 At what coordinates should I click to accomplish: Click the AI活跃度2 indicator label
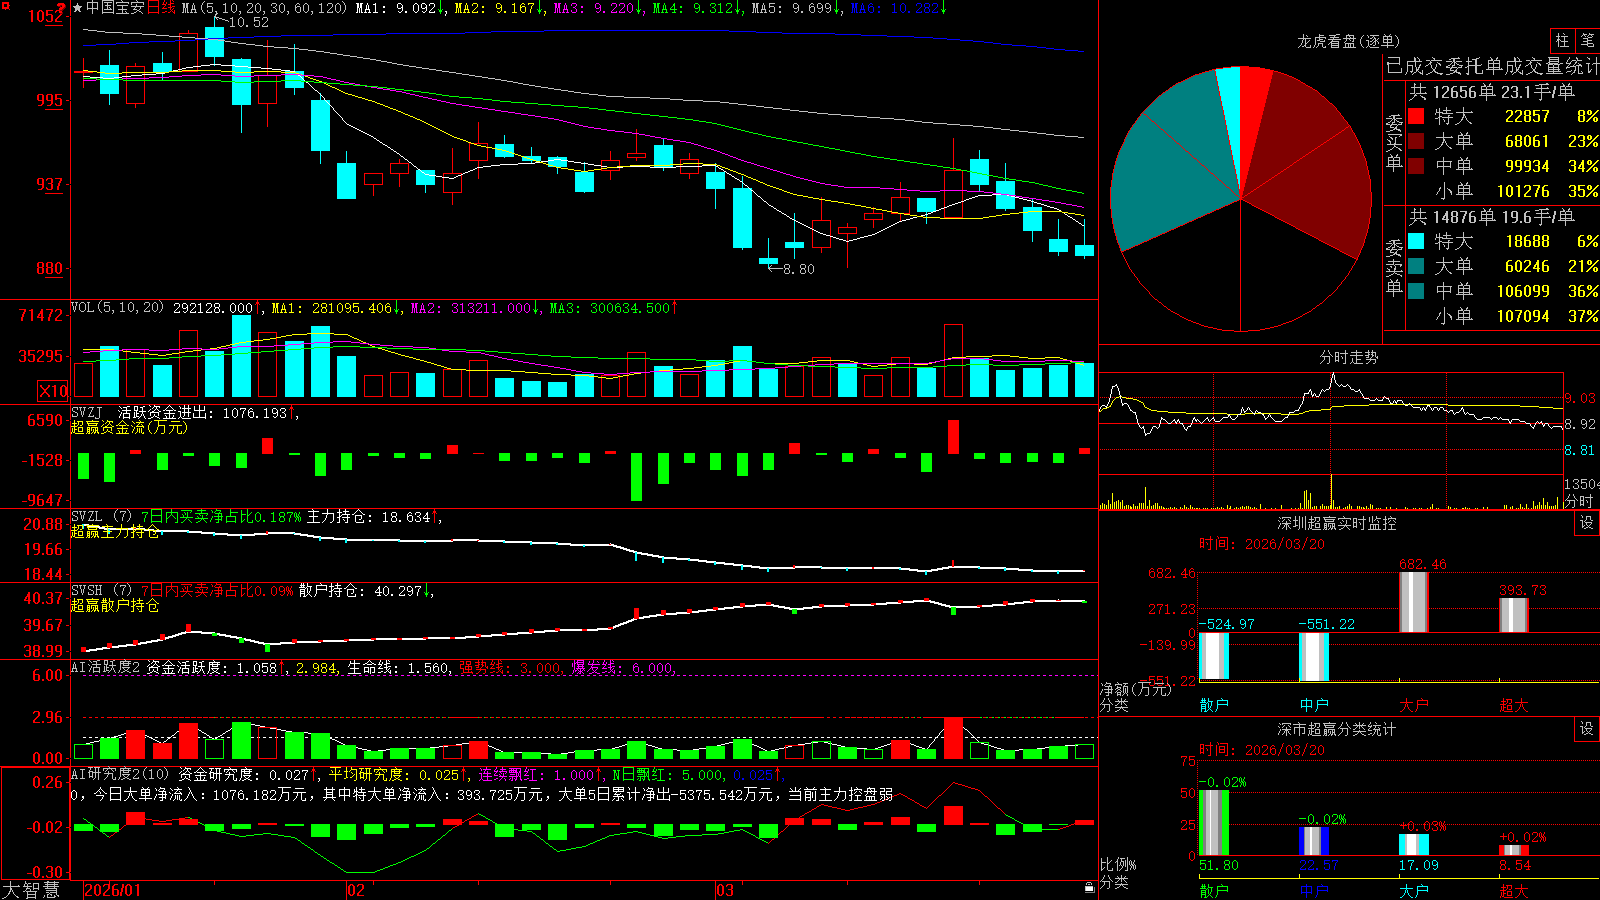point(106,667)
